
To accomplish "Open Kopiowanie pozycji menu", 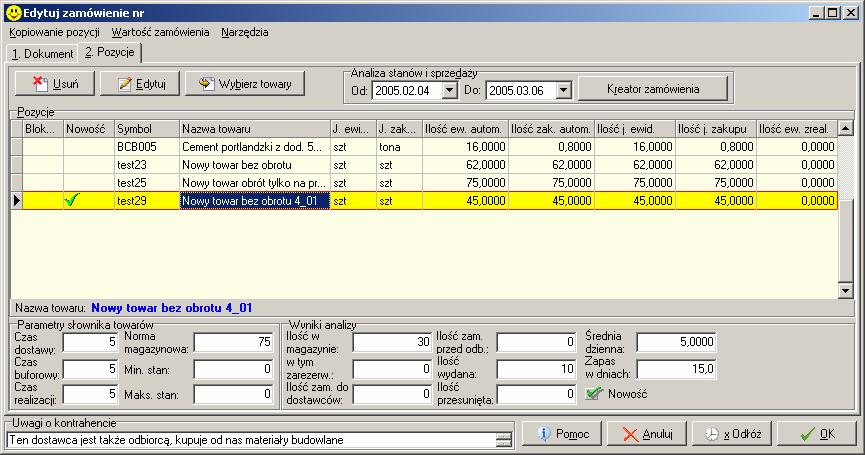I will point(54,32).
